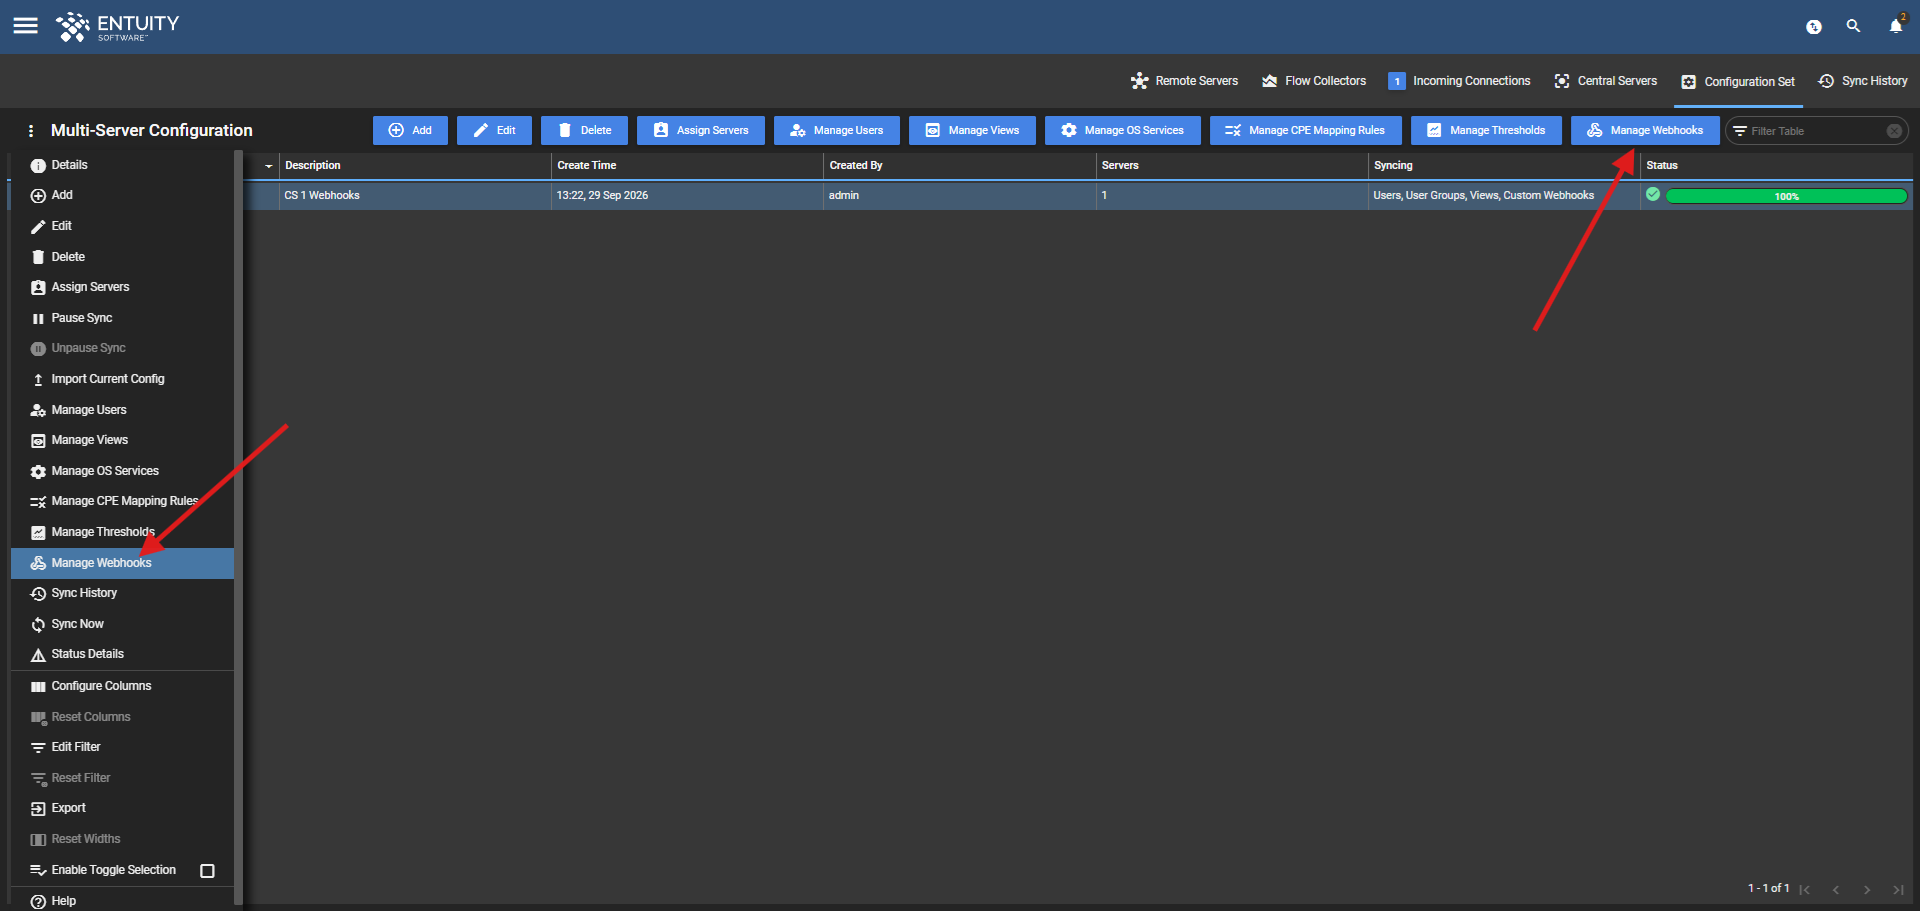Click the 100% sync progress bar
Screen dimensions: 1920x911
[x=1786, y=196]
